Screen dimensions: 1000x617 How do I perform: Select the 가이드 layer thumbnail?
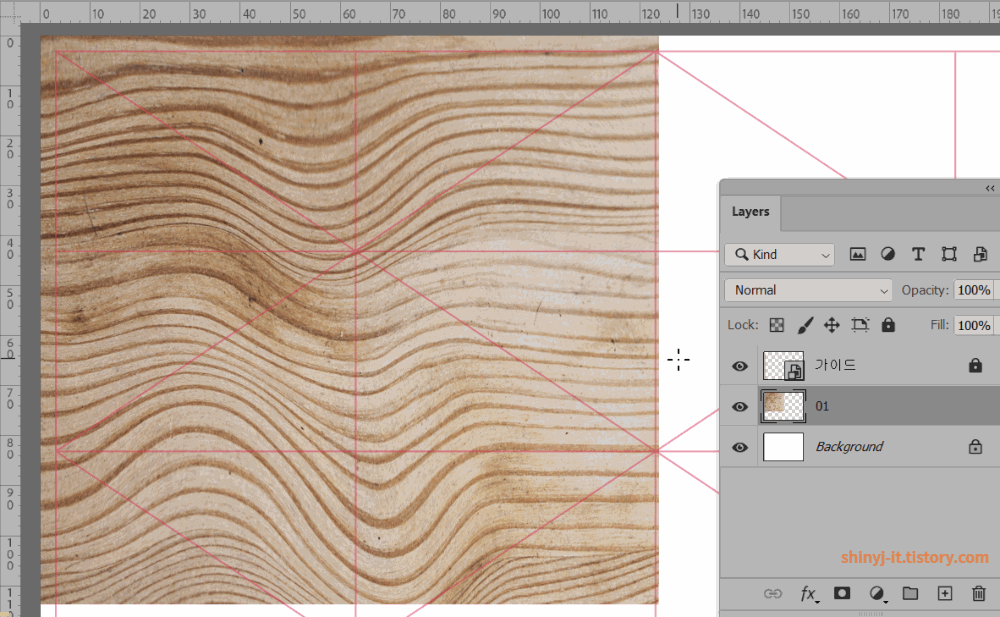(x=783, y=366)
